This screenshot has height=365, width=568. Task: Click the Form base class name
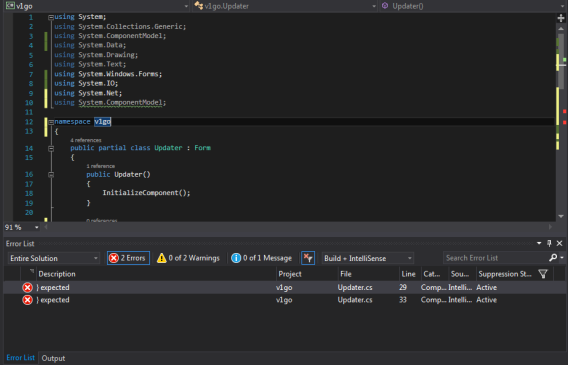pos(202,148)
